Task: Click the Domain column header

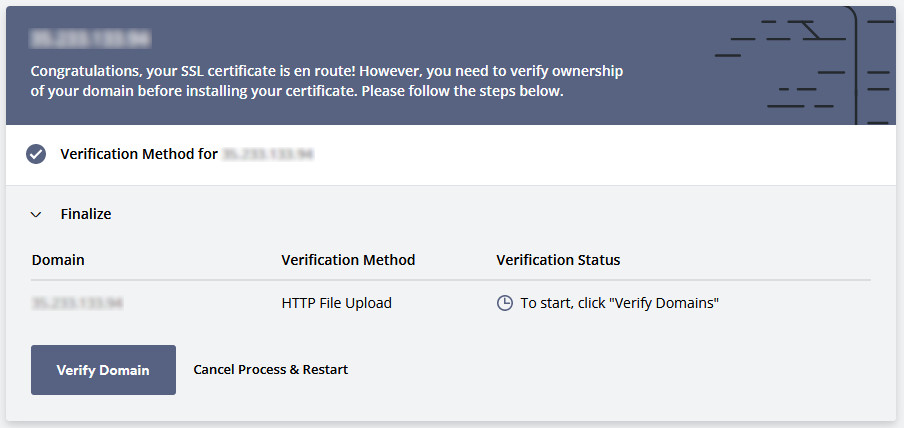Action: (x=58, y=260)
